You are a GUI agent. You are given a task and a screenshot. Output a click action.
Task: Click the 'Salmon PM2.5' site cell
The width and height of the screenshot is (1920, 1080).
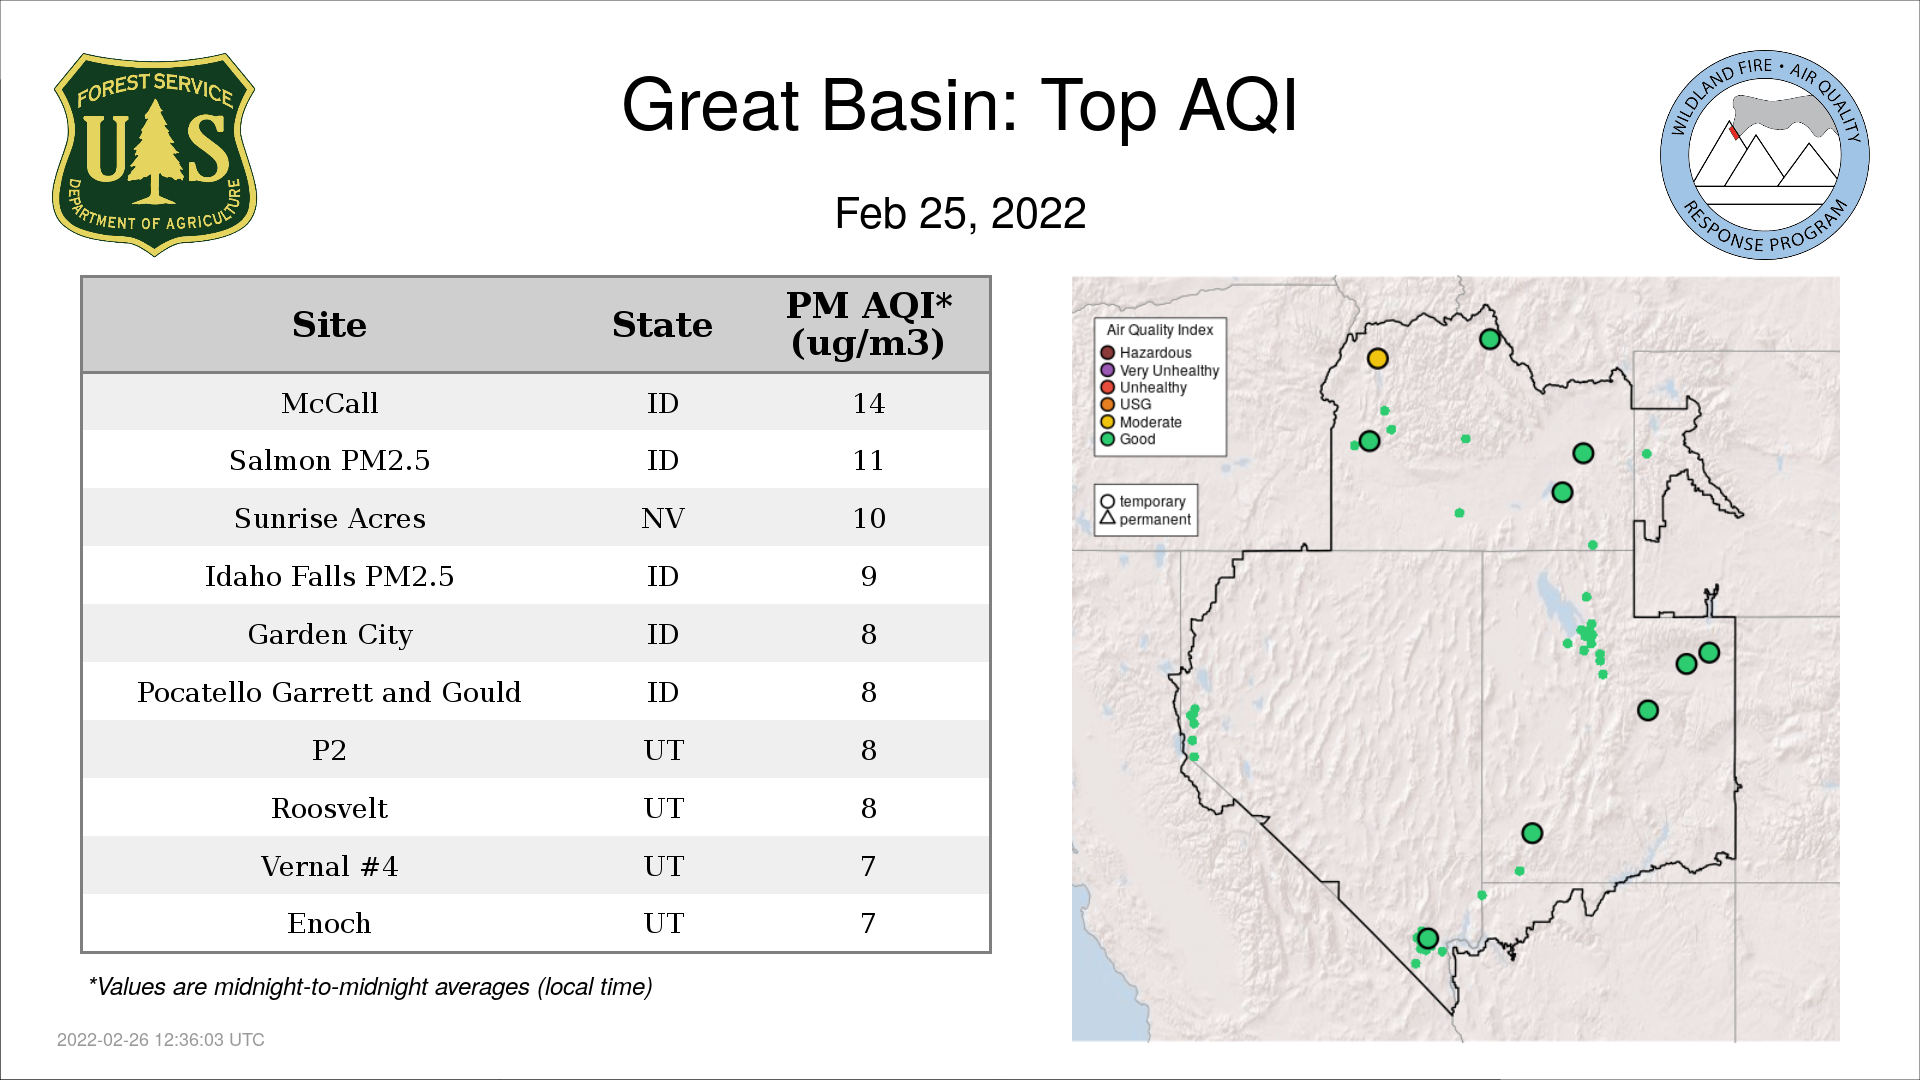[329, 460]
